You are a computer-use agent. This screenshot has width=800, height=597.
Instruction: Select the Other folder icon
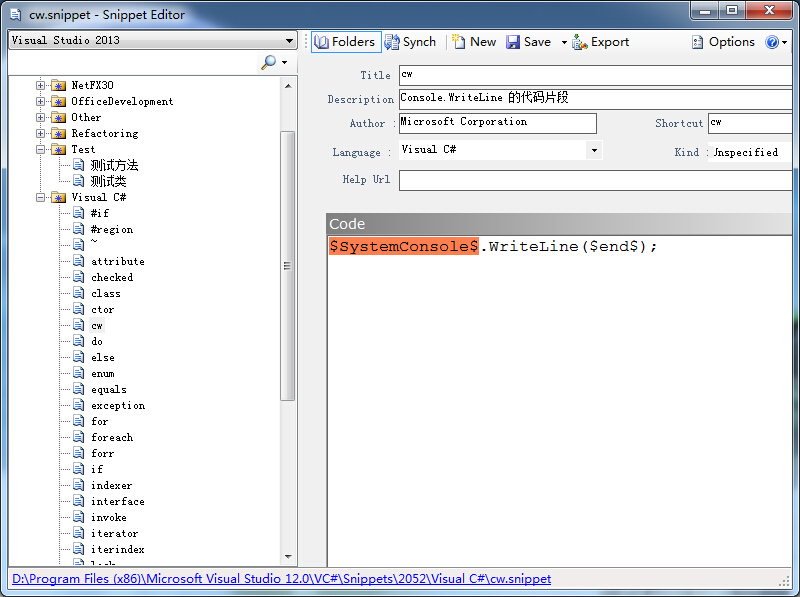59,117
